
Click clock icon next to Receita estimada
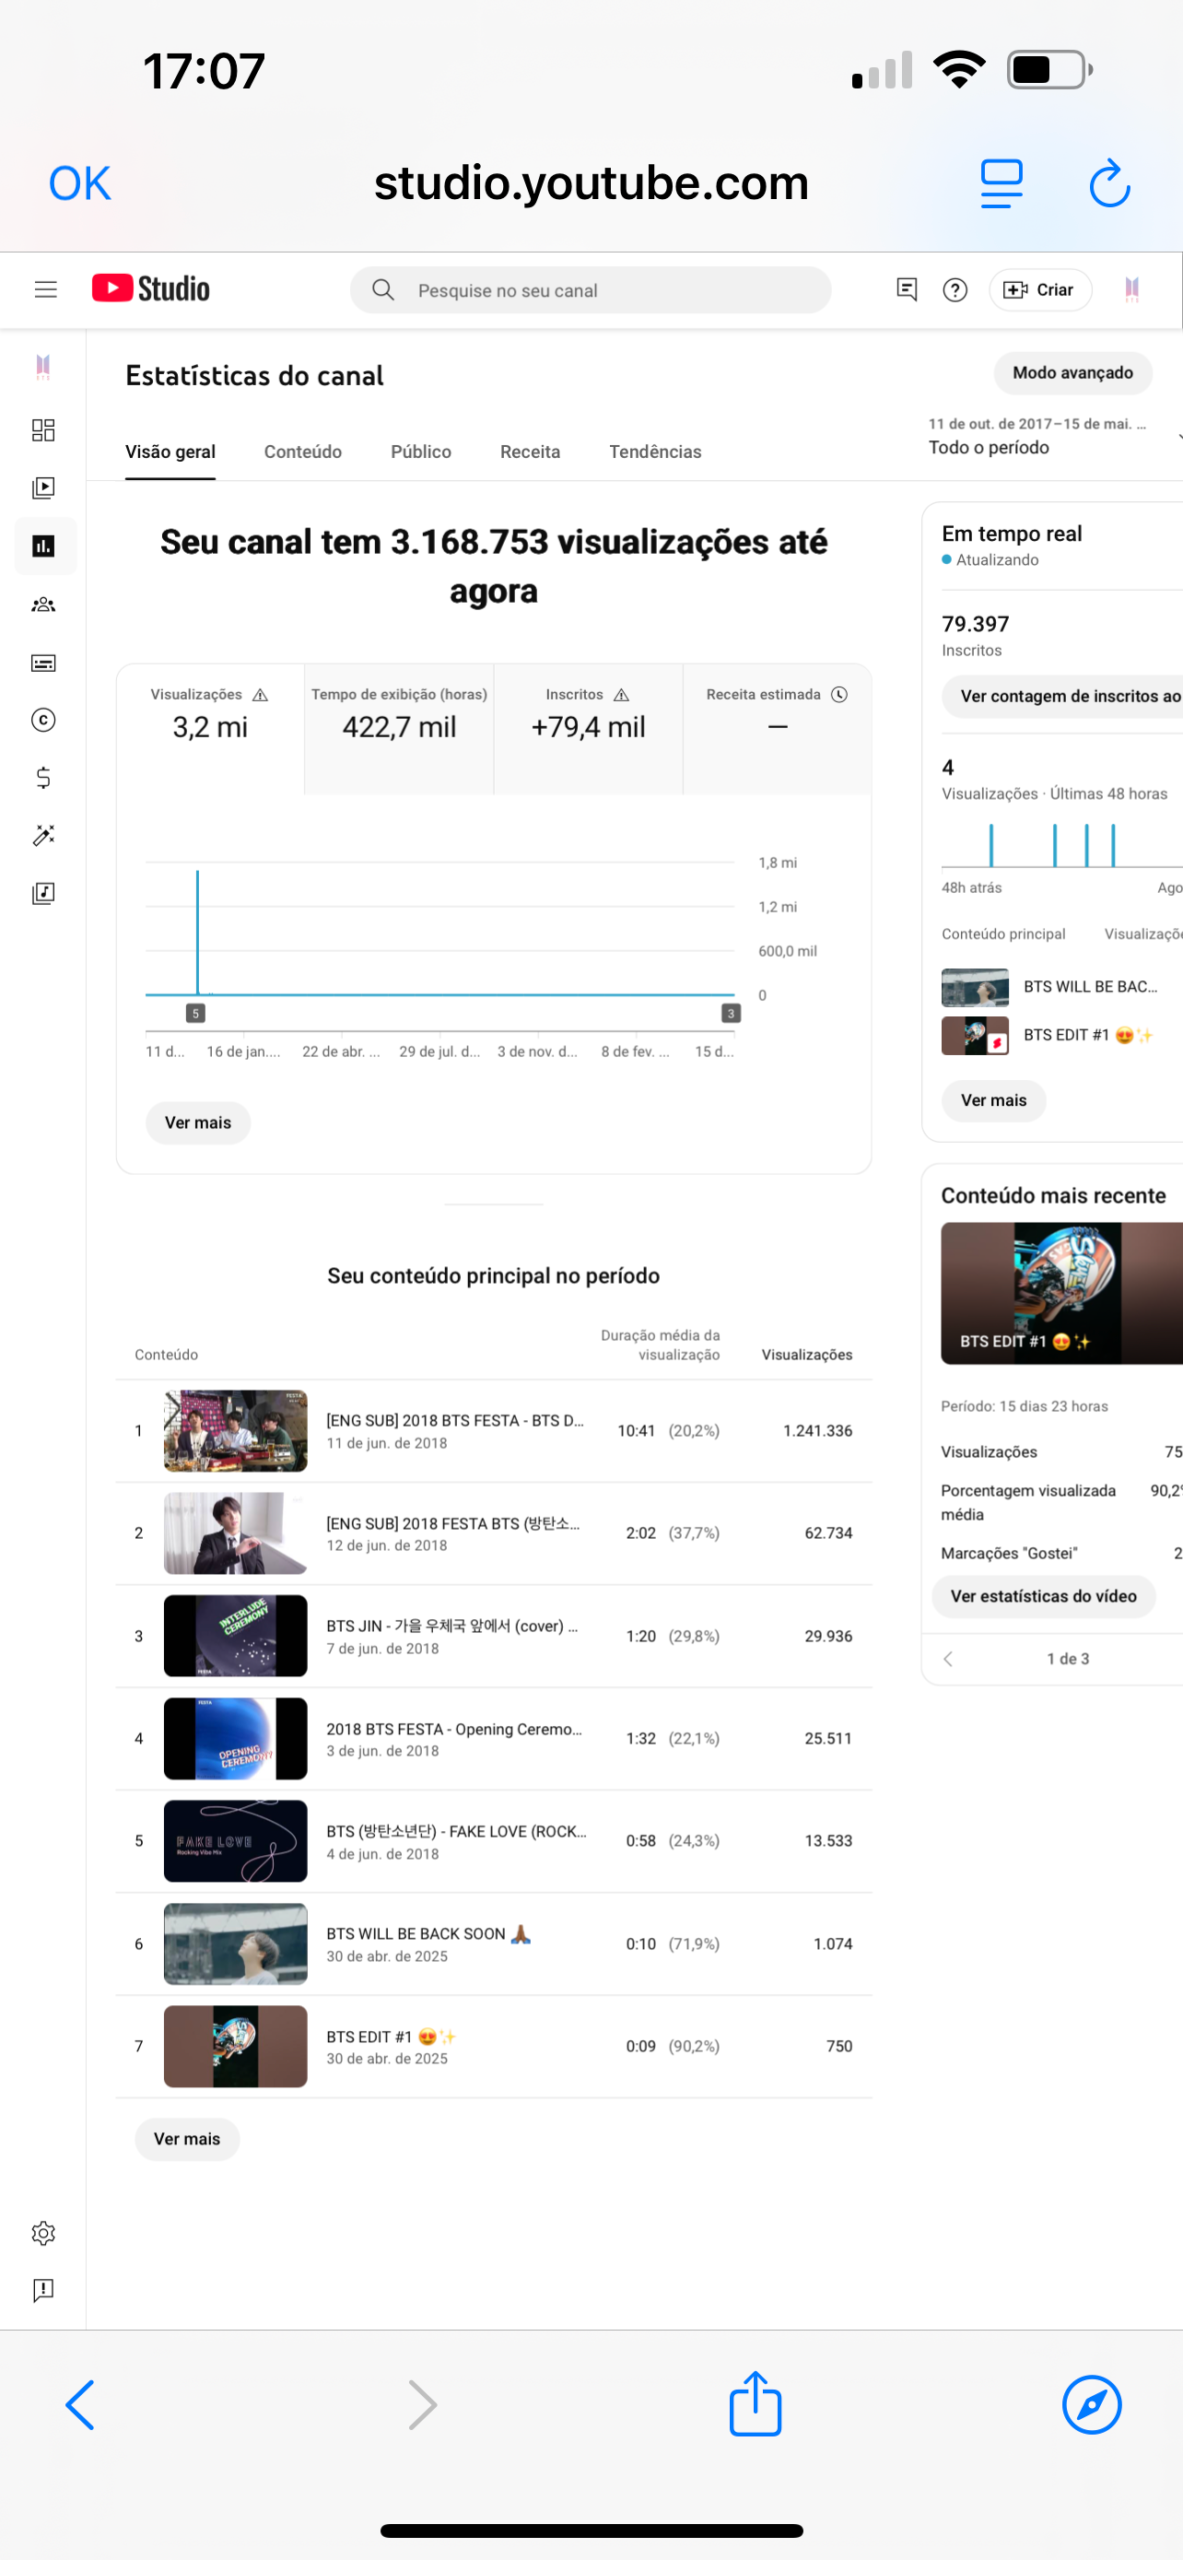[x=840, y=694]
